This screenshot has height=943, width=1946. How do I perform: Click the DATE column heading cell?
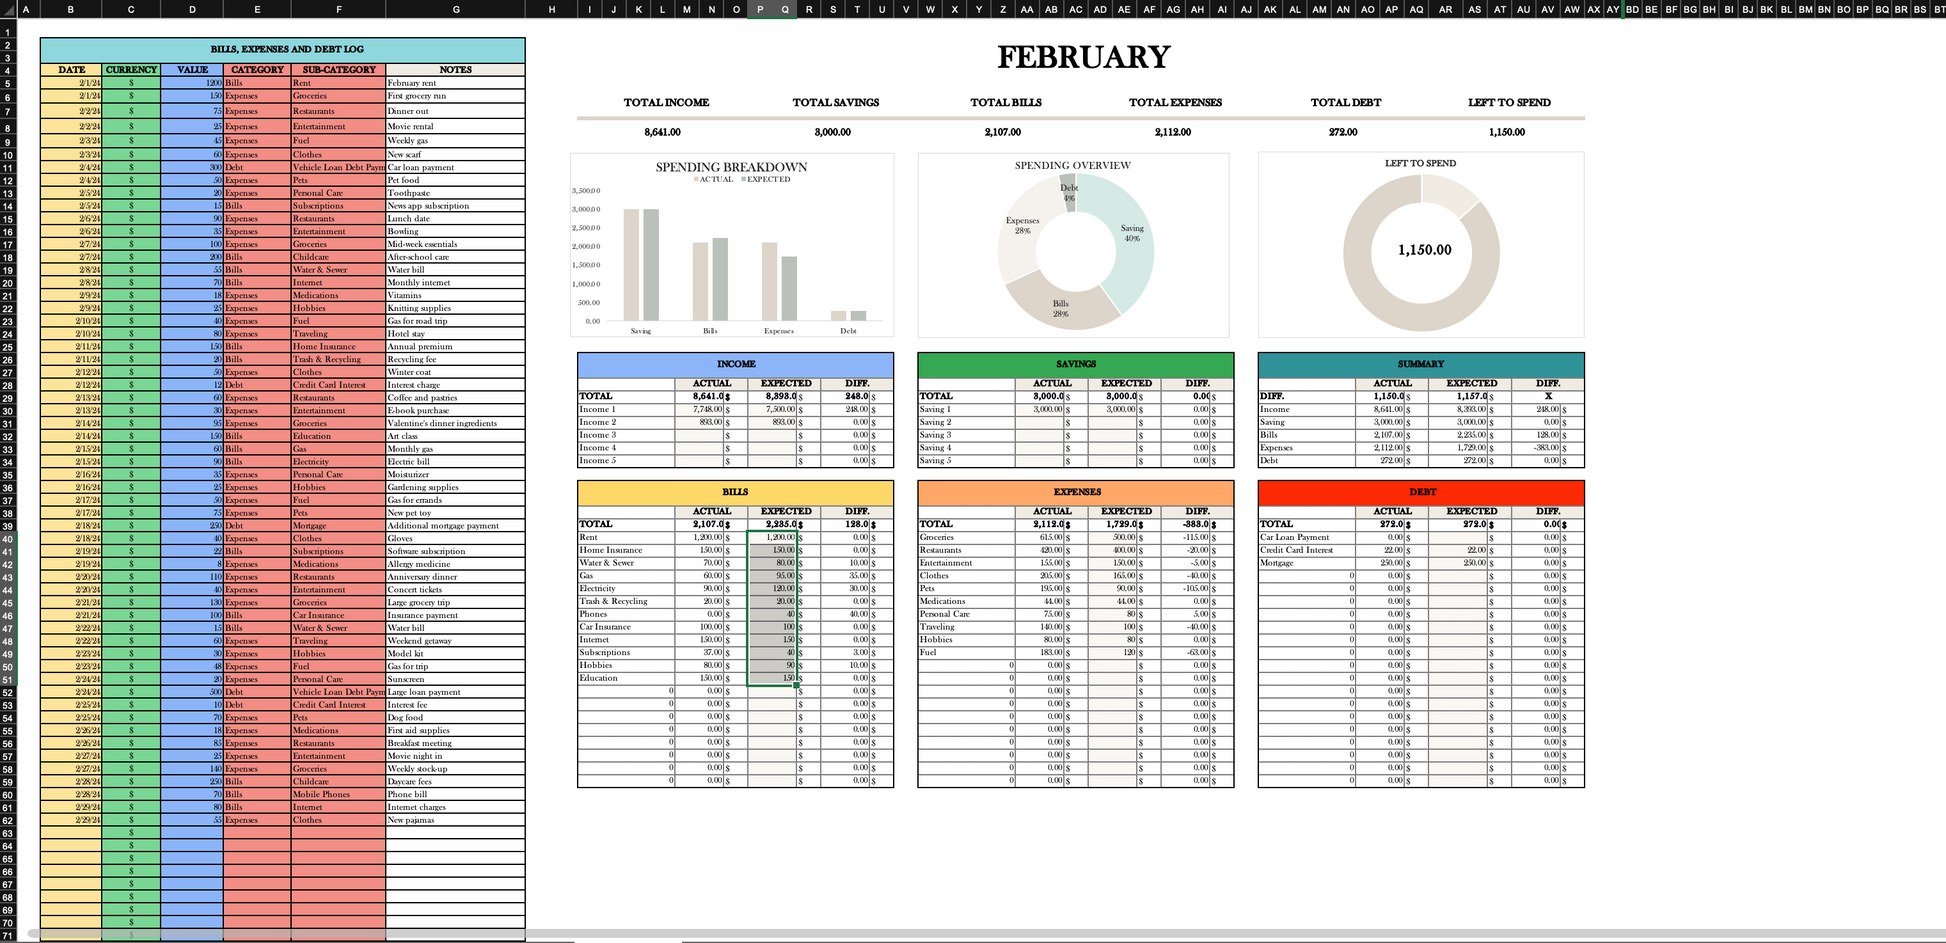(71, 70)
